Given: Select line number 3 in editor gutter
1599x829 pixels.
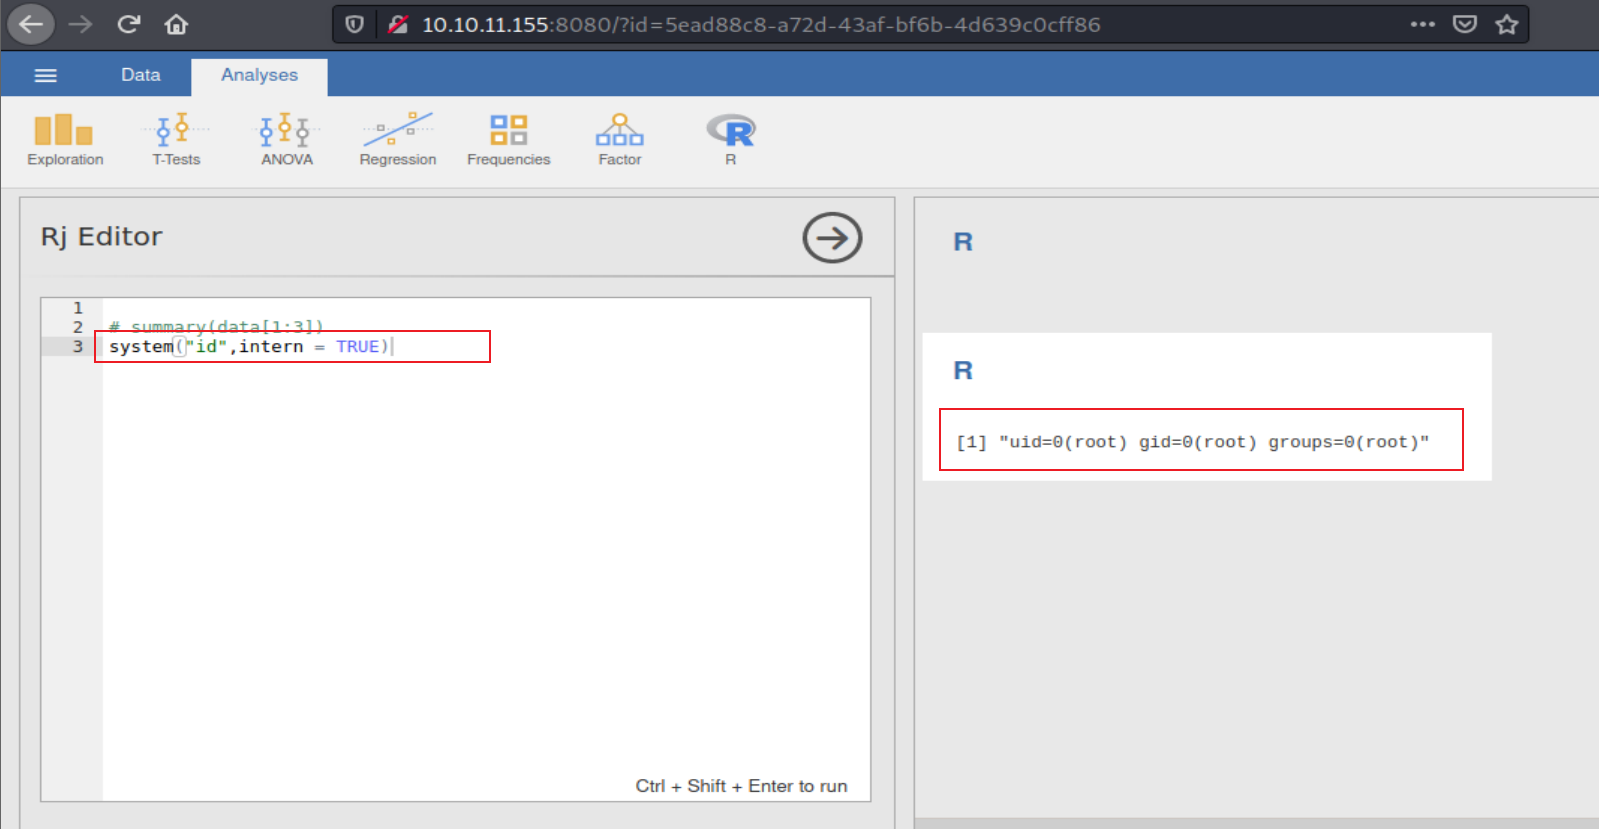Looking at the screenshot, I should click(x=77, y=346).
